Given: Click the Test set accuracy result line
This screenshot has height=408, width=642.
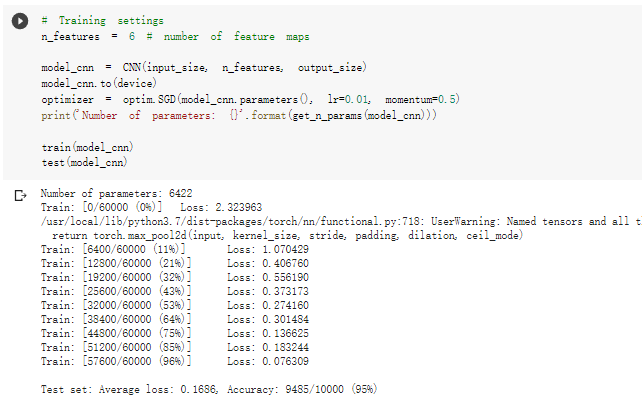Looking at the screenshot, I should coord(209,389).
